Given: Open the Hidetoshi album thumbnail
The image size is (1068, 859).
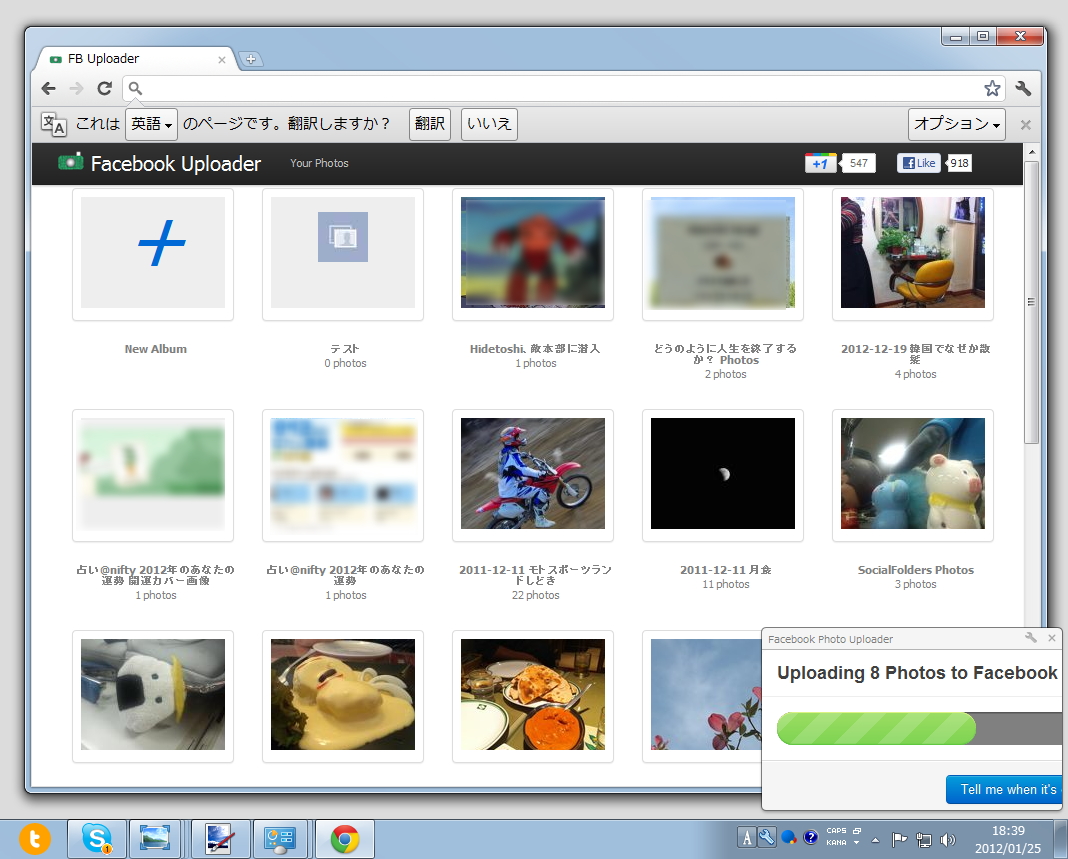Looking at the screenshot, I should pos(533,253).
